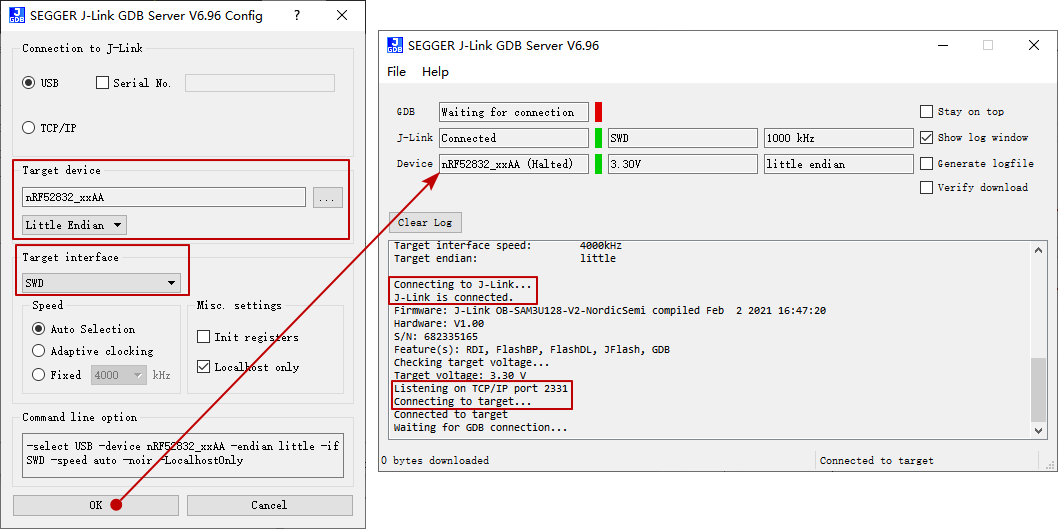Screen dimensions: 1061x529
Task: Click the target device name field
Action: 164,198
